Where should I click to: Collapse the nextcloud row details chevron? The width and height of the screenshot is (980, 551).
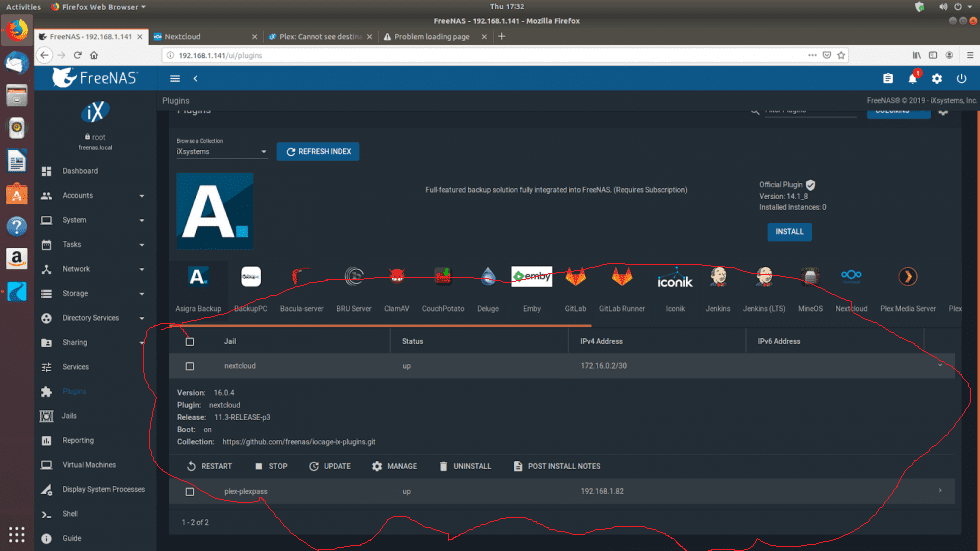tap(940, 365)
